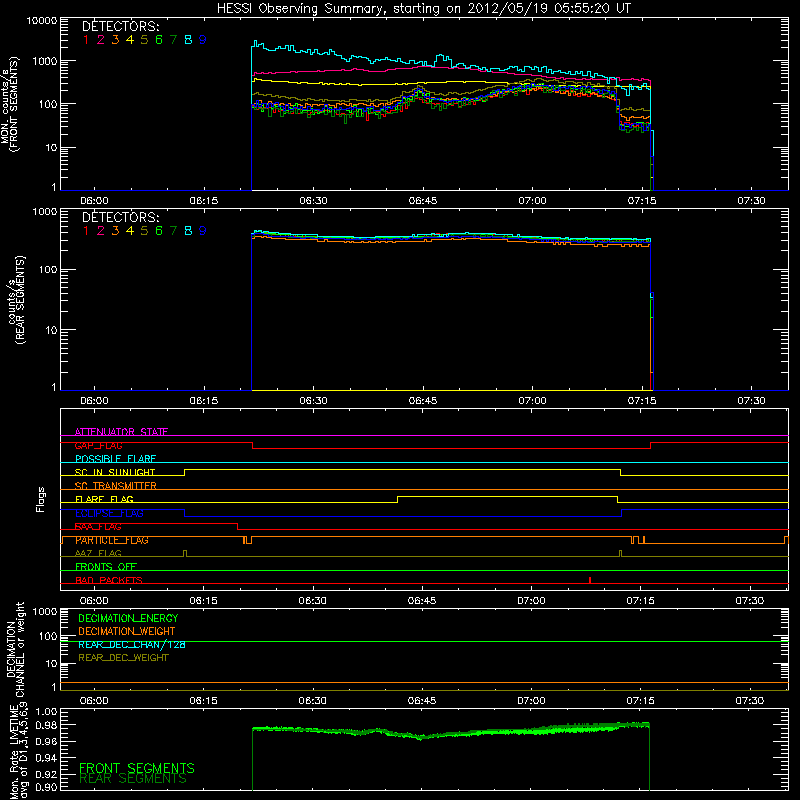Click the 1.00 tick label on the livetime axis
The height and width of the screenshot is (800, 800).
pos(46,711)
